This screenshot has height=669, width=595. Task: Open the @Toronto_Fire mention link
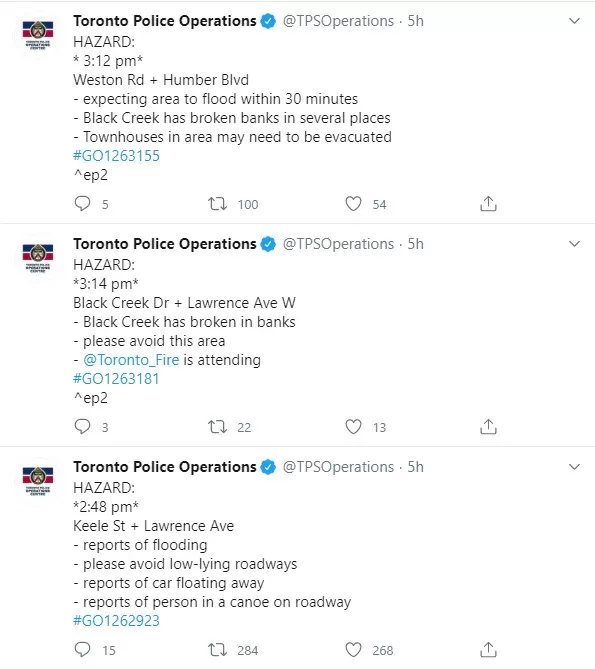pyautogui.click(x=131, y=360)
